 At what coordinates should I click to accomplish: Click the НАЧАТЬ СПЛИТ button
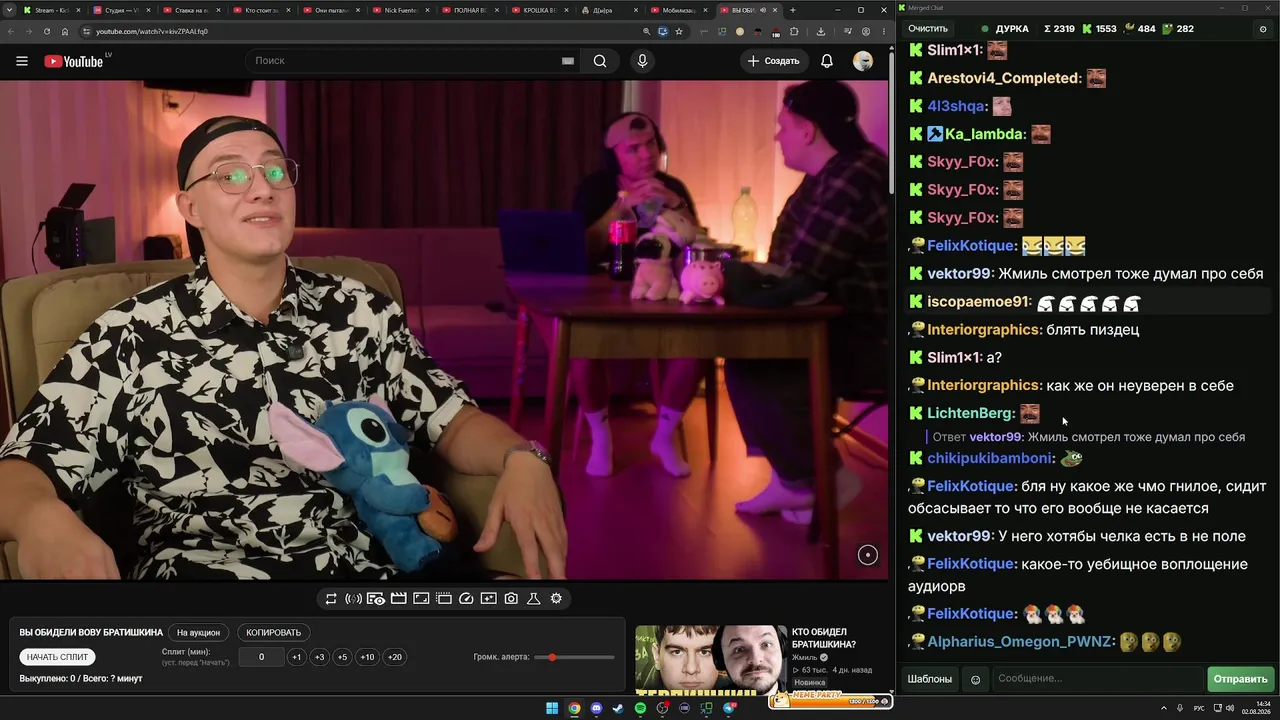(x=57, y=657)
